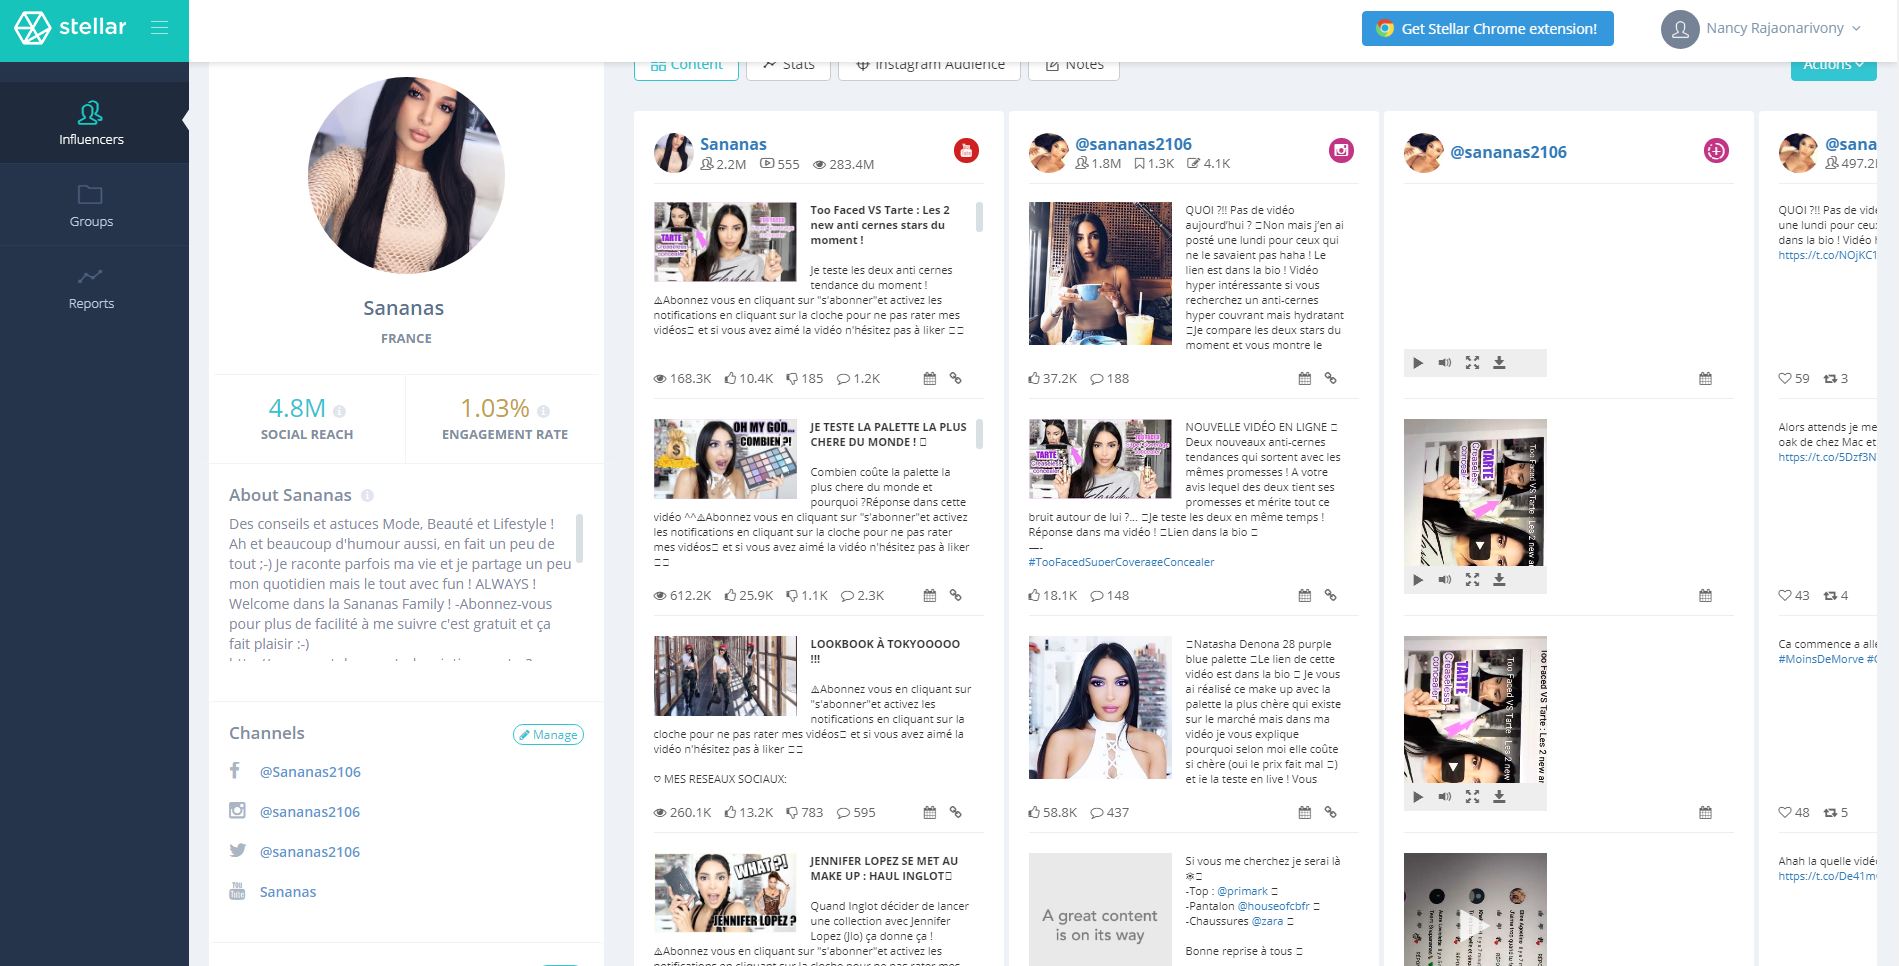The height and width of the screenshot is (966, 1899).
Task: Open calendar icon on Instagram post with 37.2K likes
Action: pos(1304,379)
